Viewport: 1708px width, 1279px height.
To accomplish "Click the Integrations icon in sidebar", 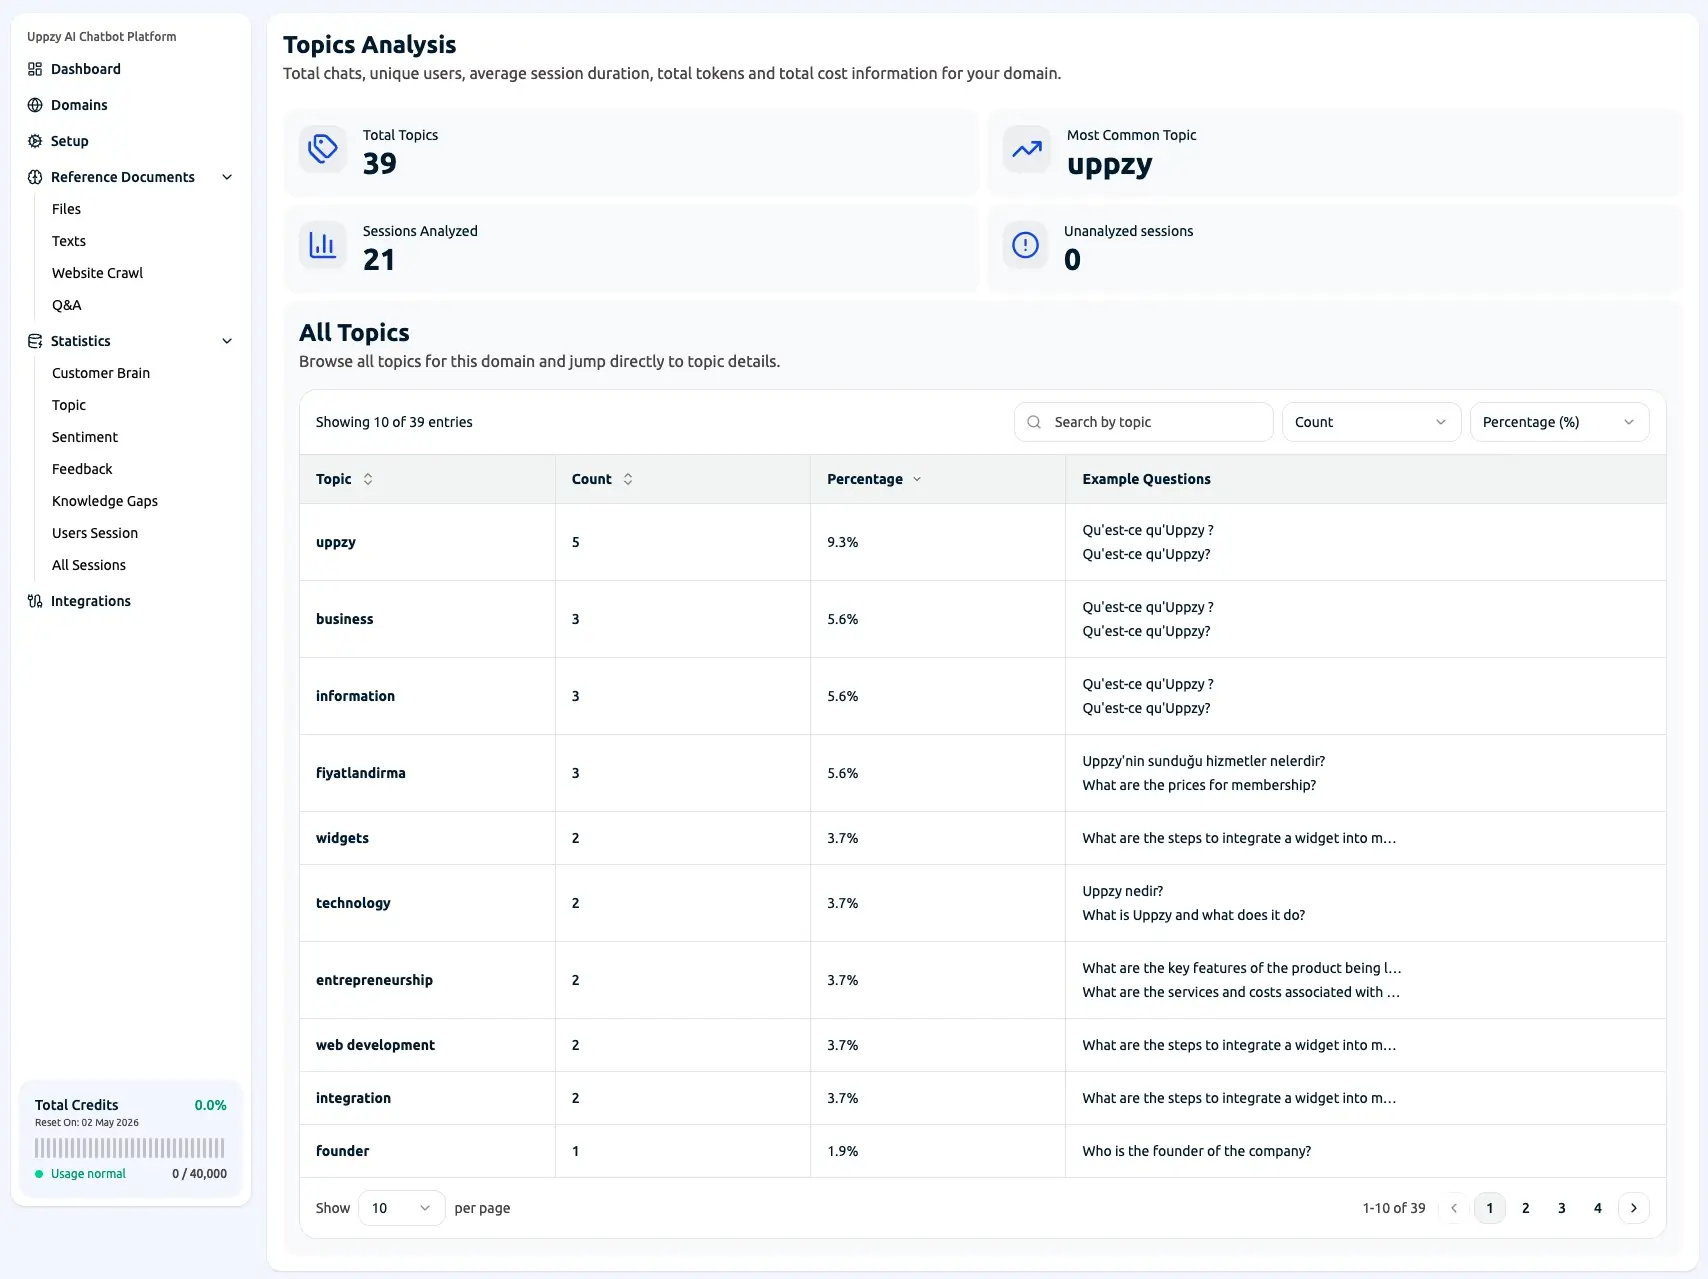I will click(x=35, y=601).
